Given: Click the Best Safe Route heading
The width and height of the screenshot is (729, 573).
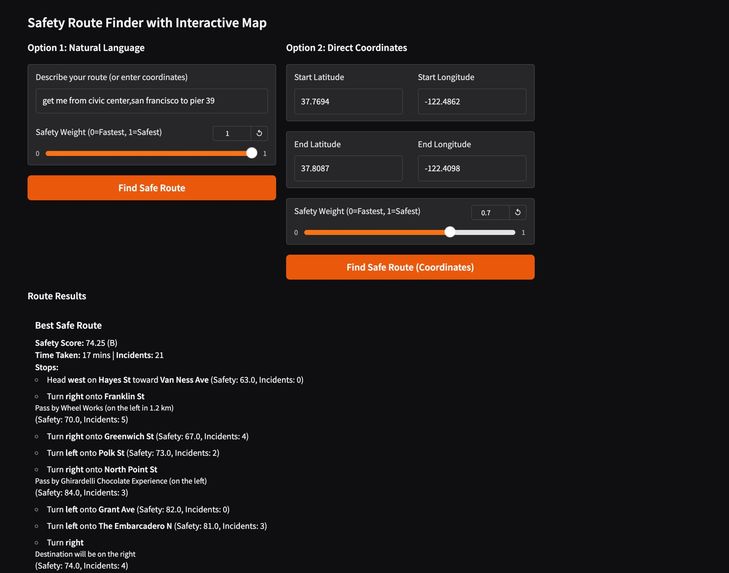Looking at the screenshot, I should (x=68, y=326).
